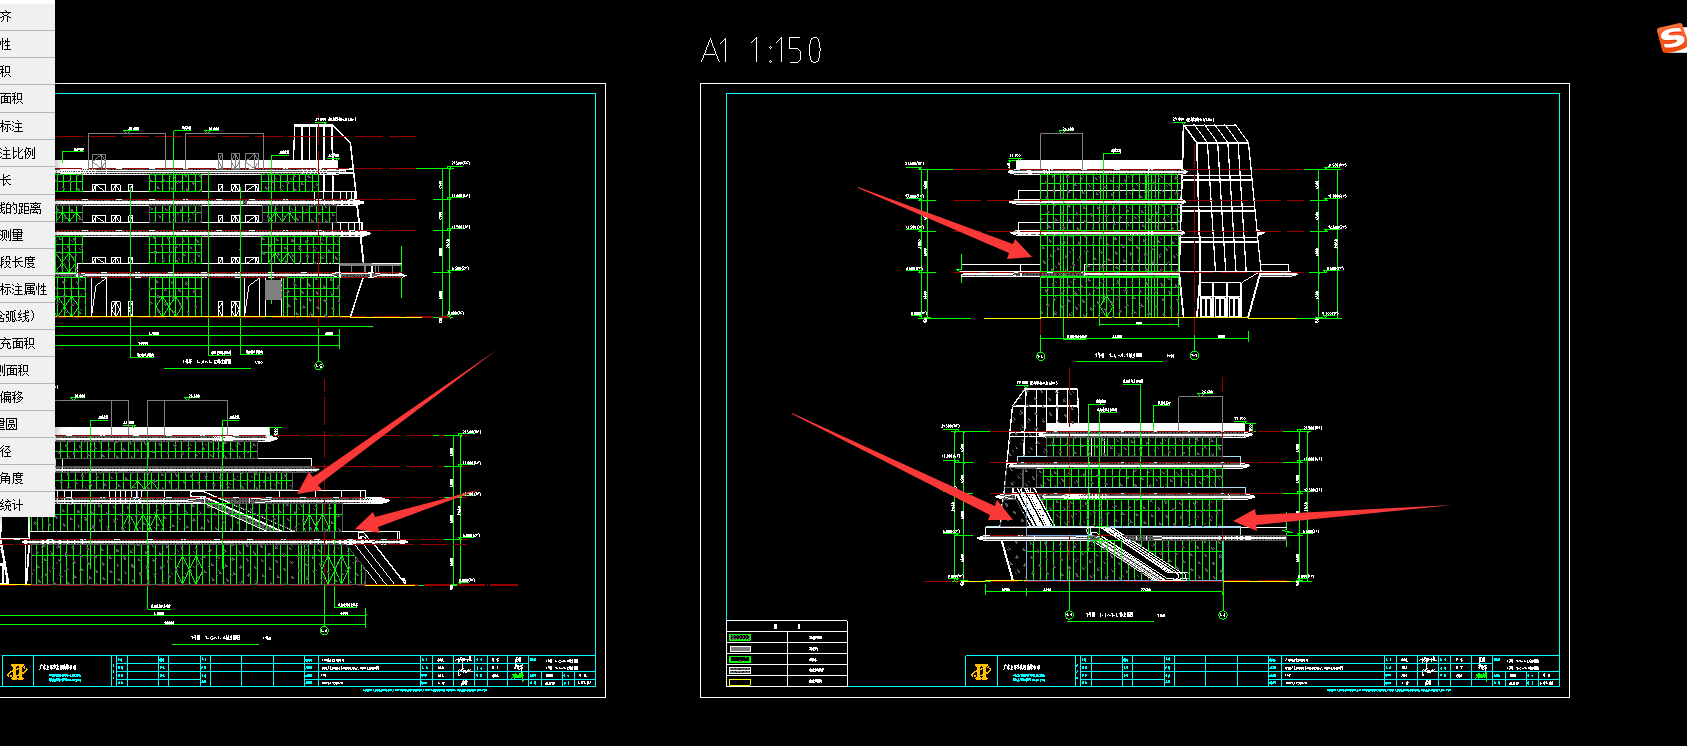Pick the "角度" menu entry

[27, 478]
